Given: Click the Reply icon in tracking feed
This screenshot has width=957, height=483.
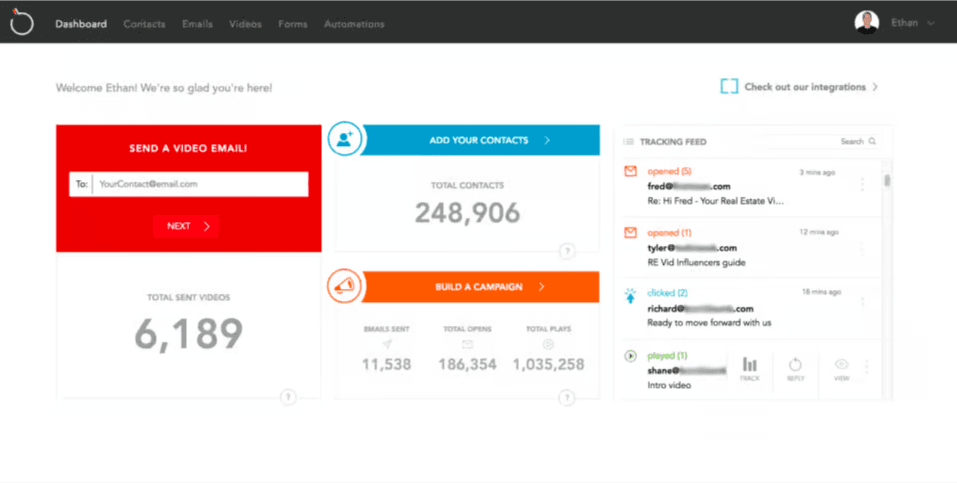Looking at the screenshot, I should pyautogui.click(x=796, y=368).
